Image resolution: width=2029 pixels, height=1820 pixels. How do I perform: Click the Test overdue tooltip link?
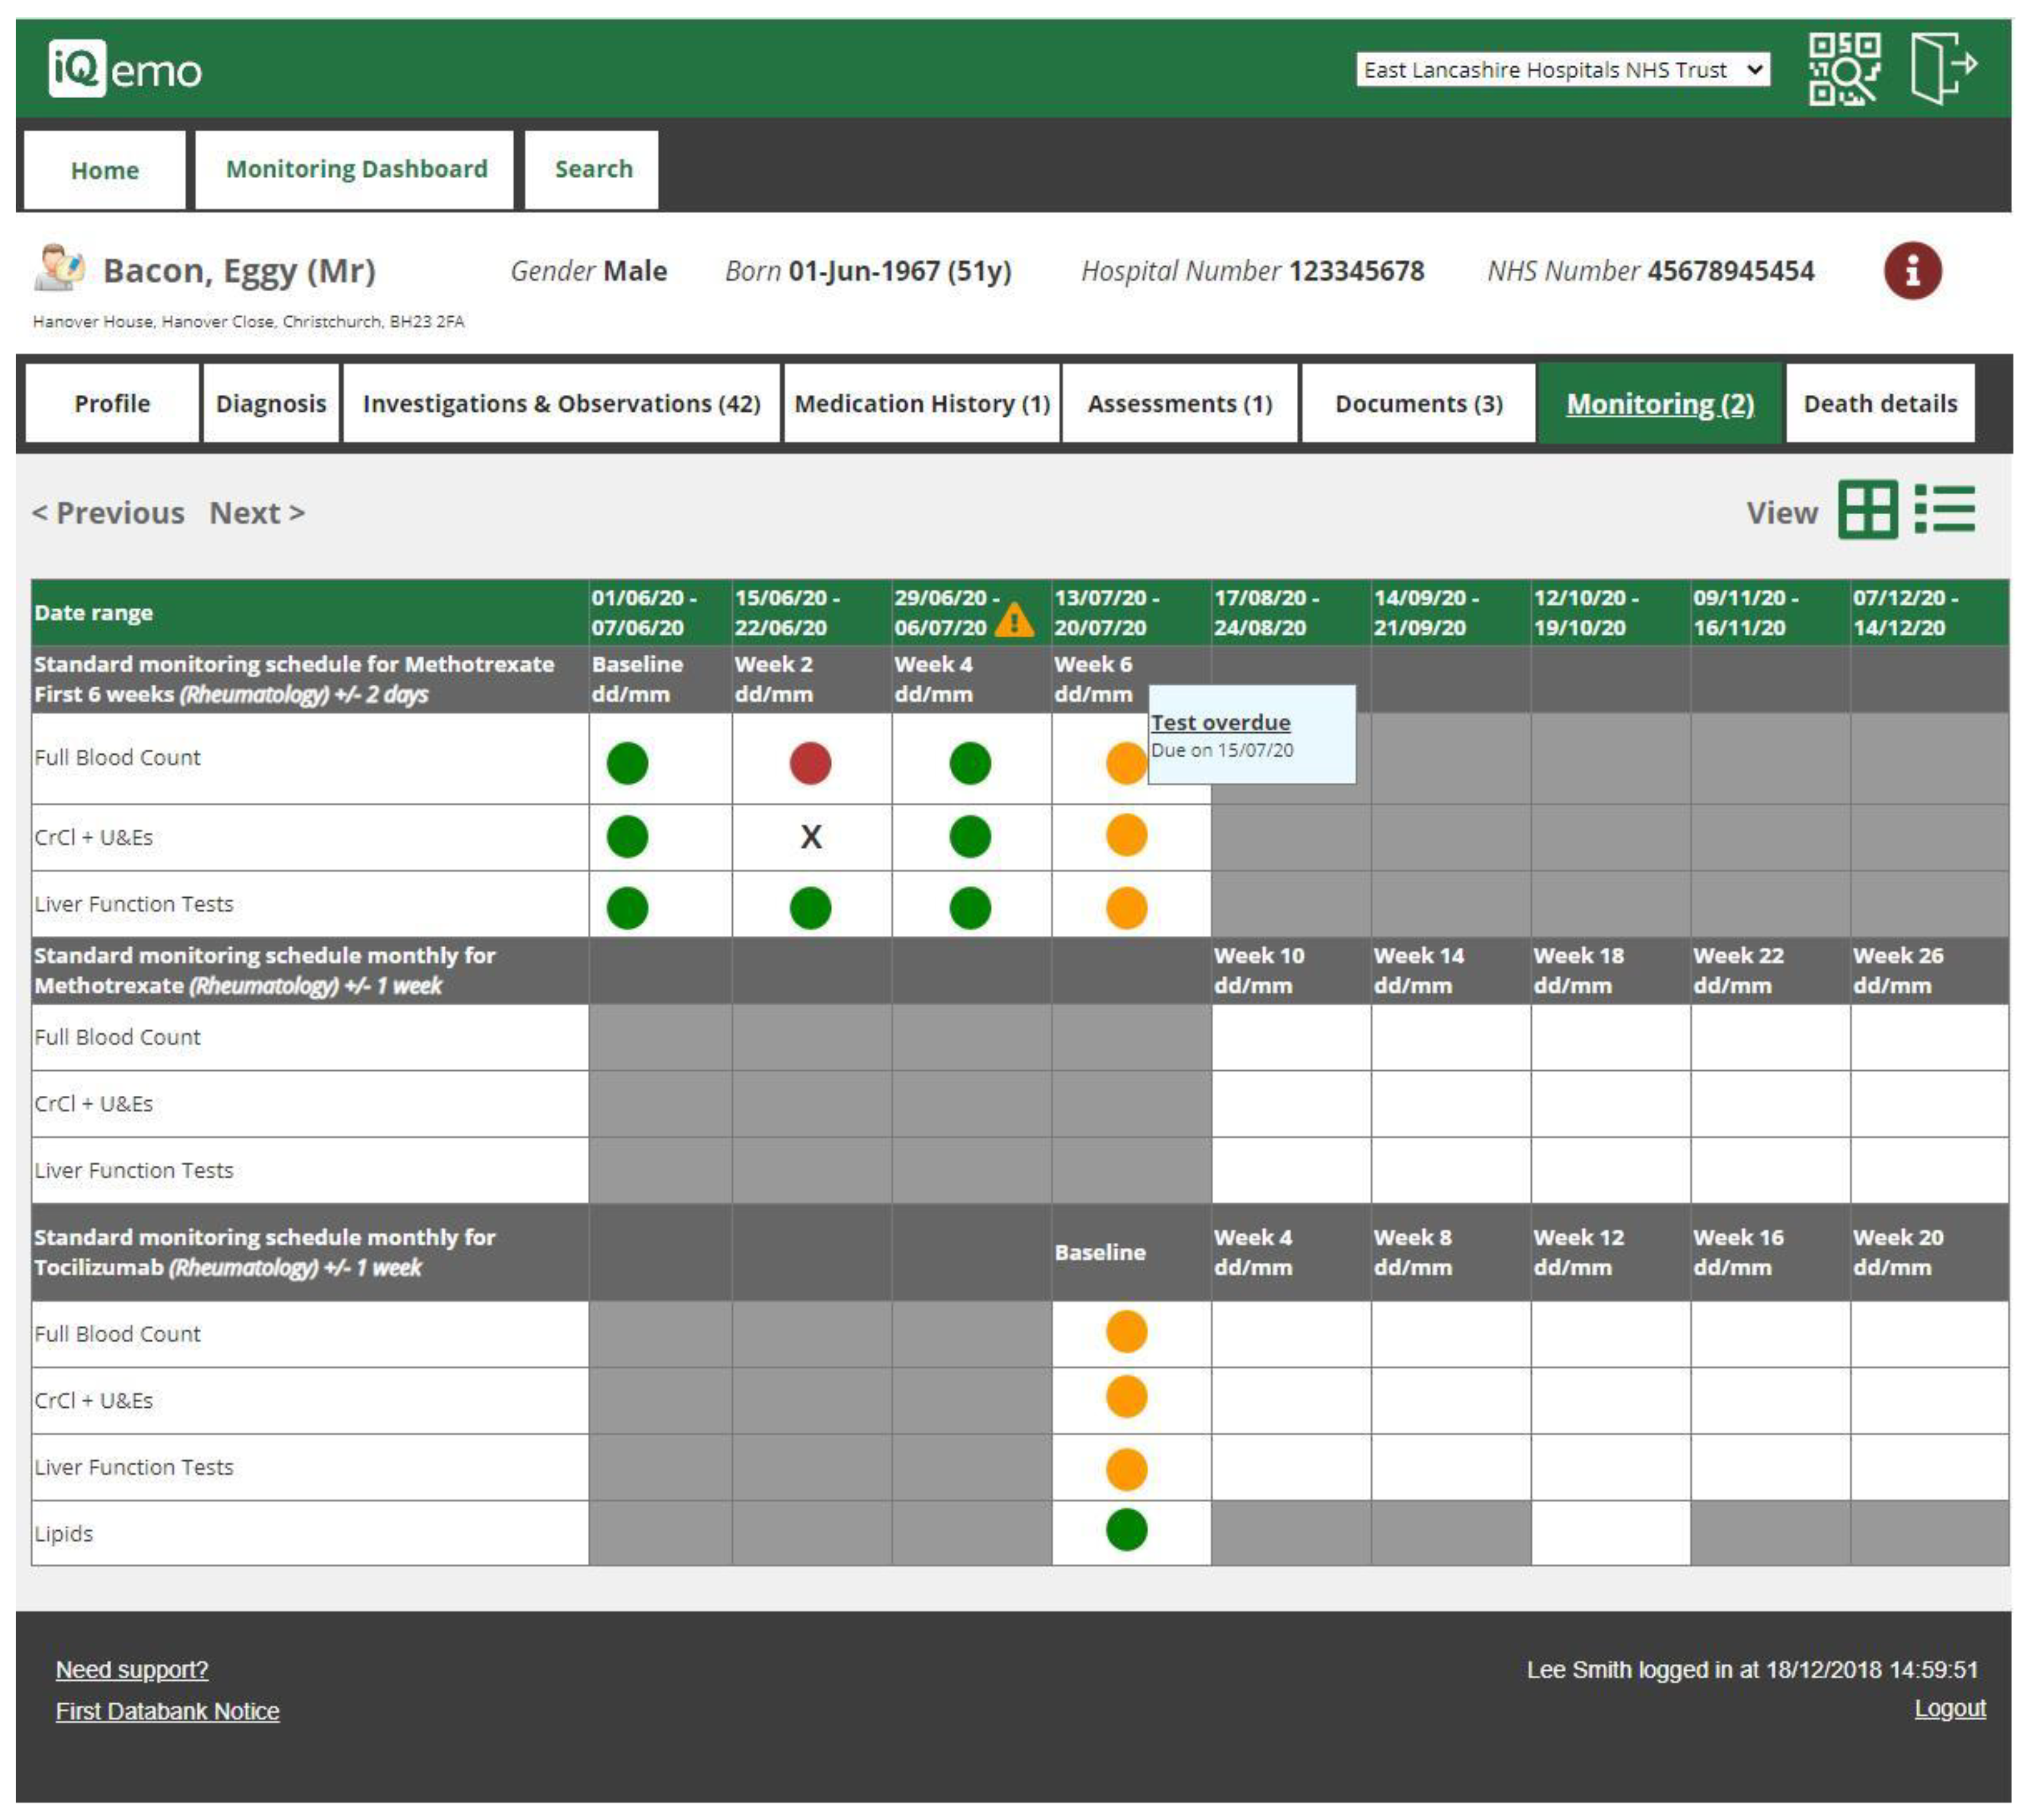point(1220,722)
